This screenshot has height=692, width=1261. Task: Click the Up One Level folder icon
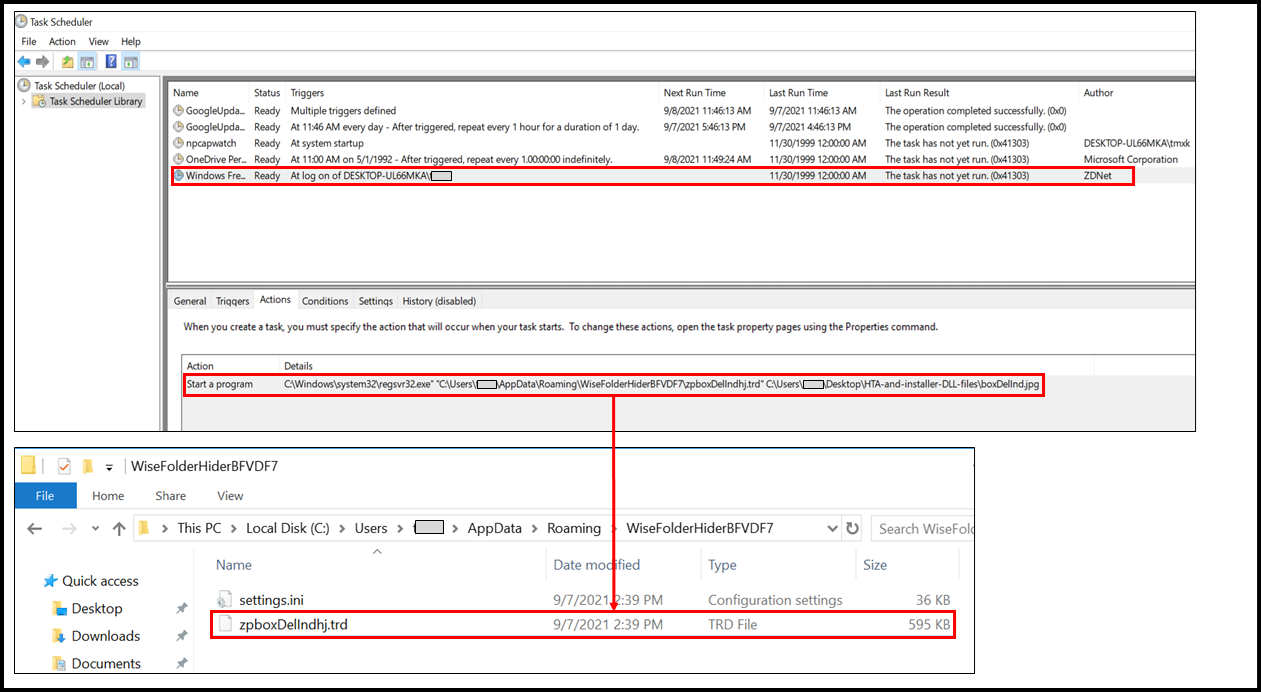pos(67,62)
